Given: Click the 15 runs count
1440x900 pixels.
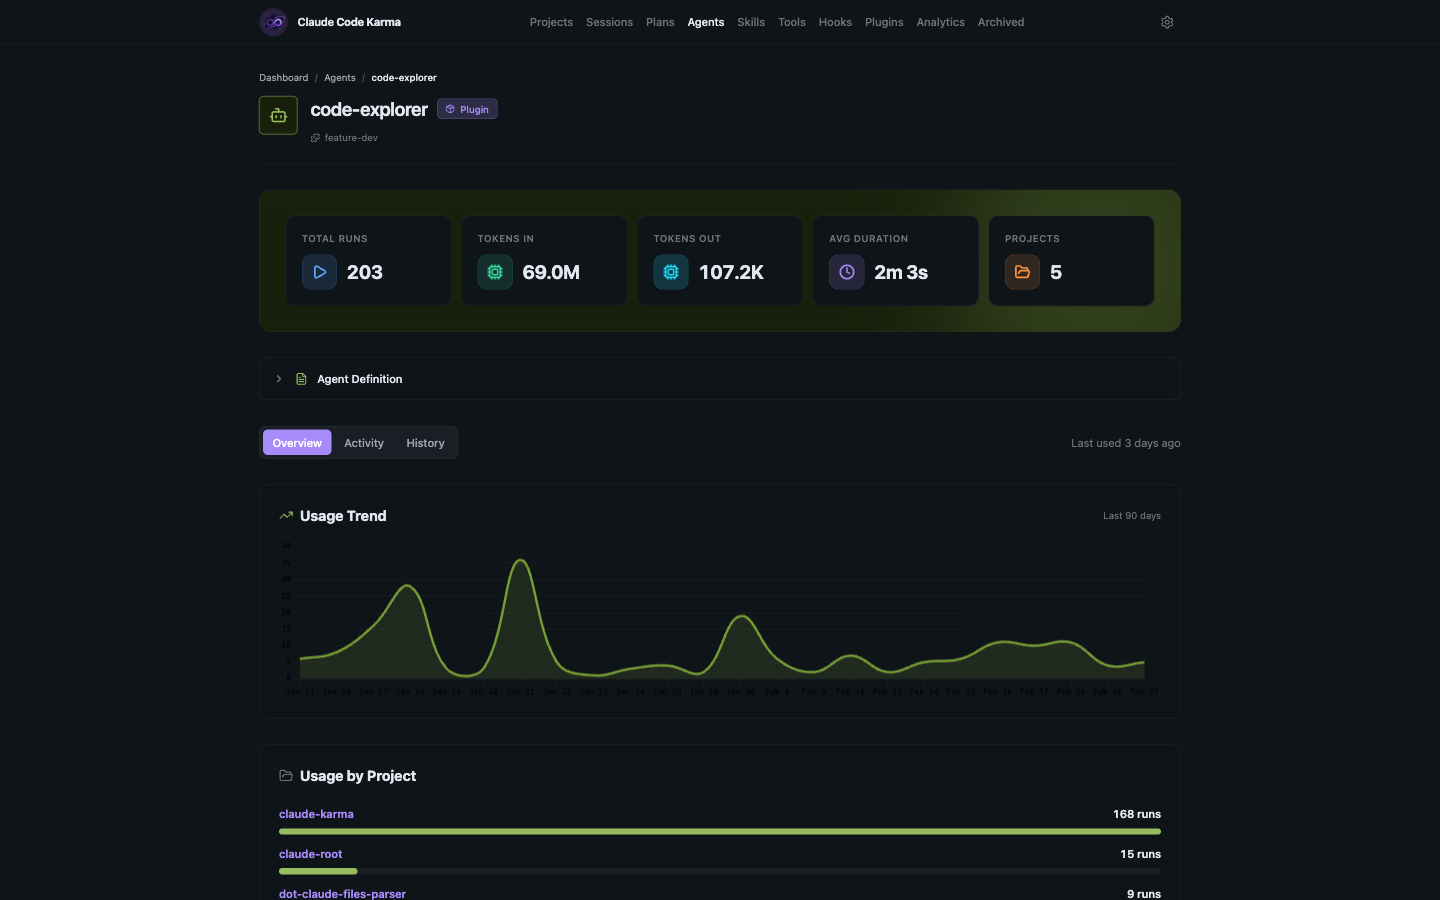Looking at the screenshot, I should [x=1141, y=854].
